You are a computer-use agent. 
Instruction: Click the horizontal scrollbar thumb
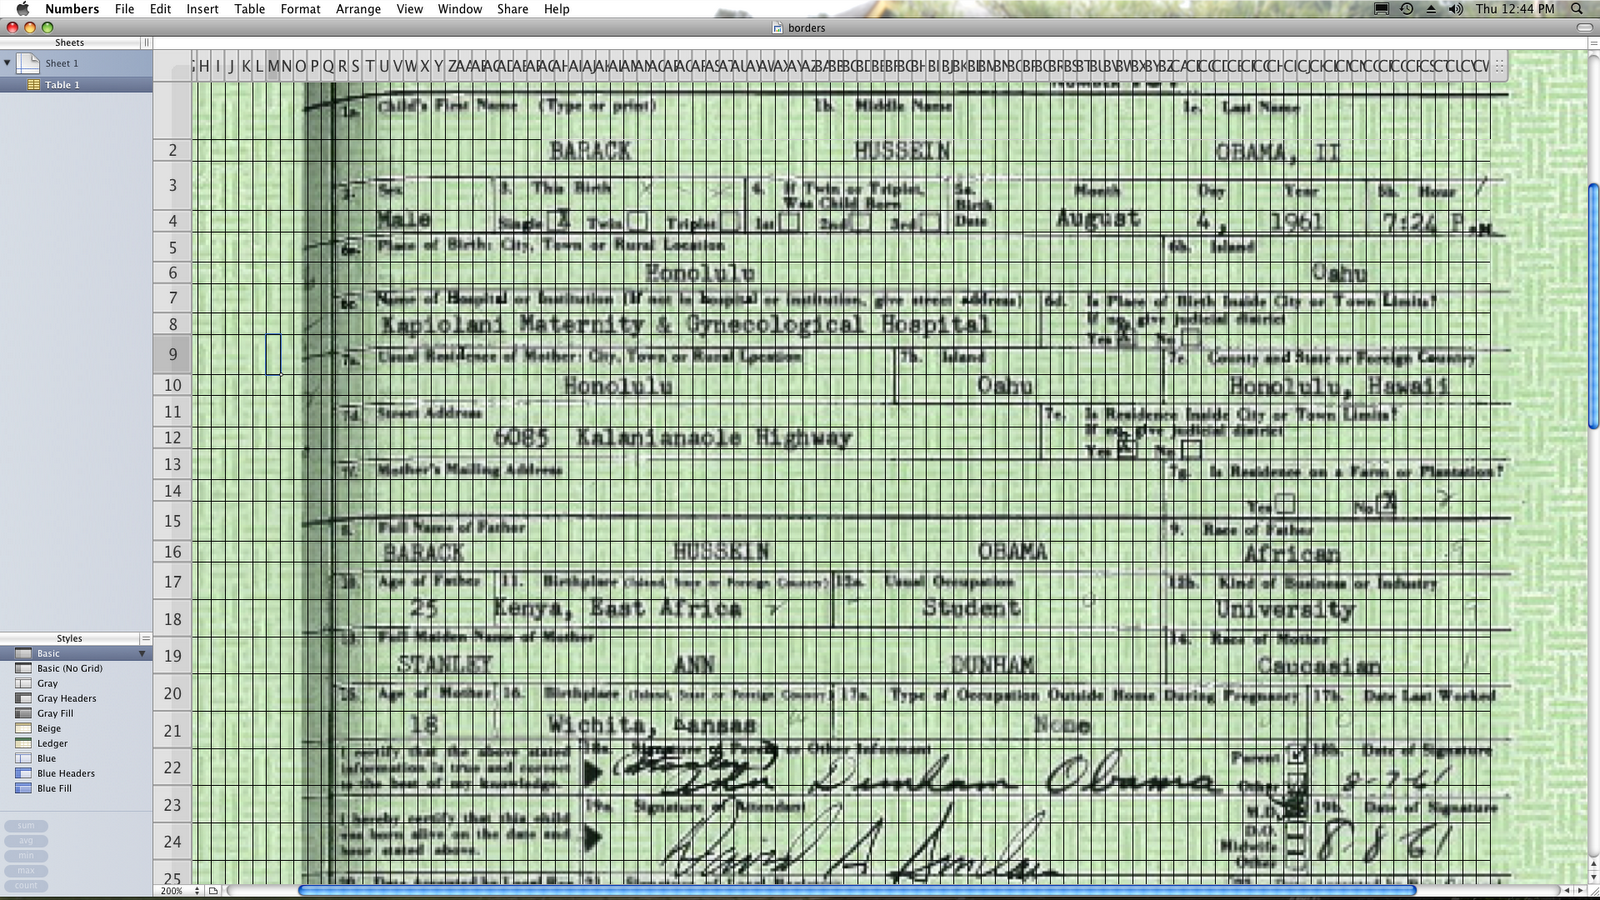[857, 891]
